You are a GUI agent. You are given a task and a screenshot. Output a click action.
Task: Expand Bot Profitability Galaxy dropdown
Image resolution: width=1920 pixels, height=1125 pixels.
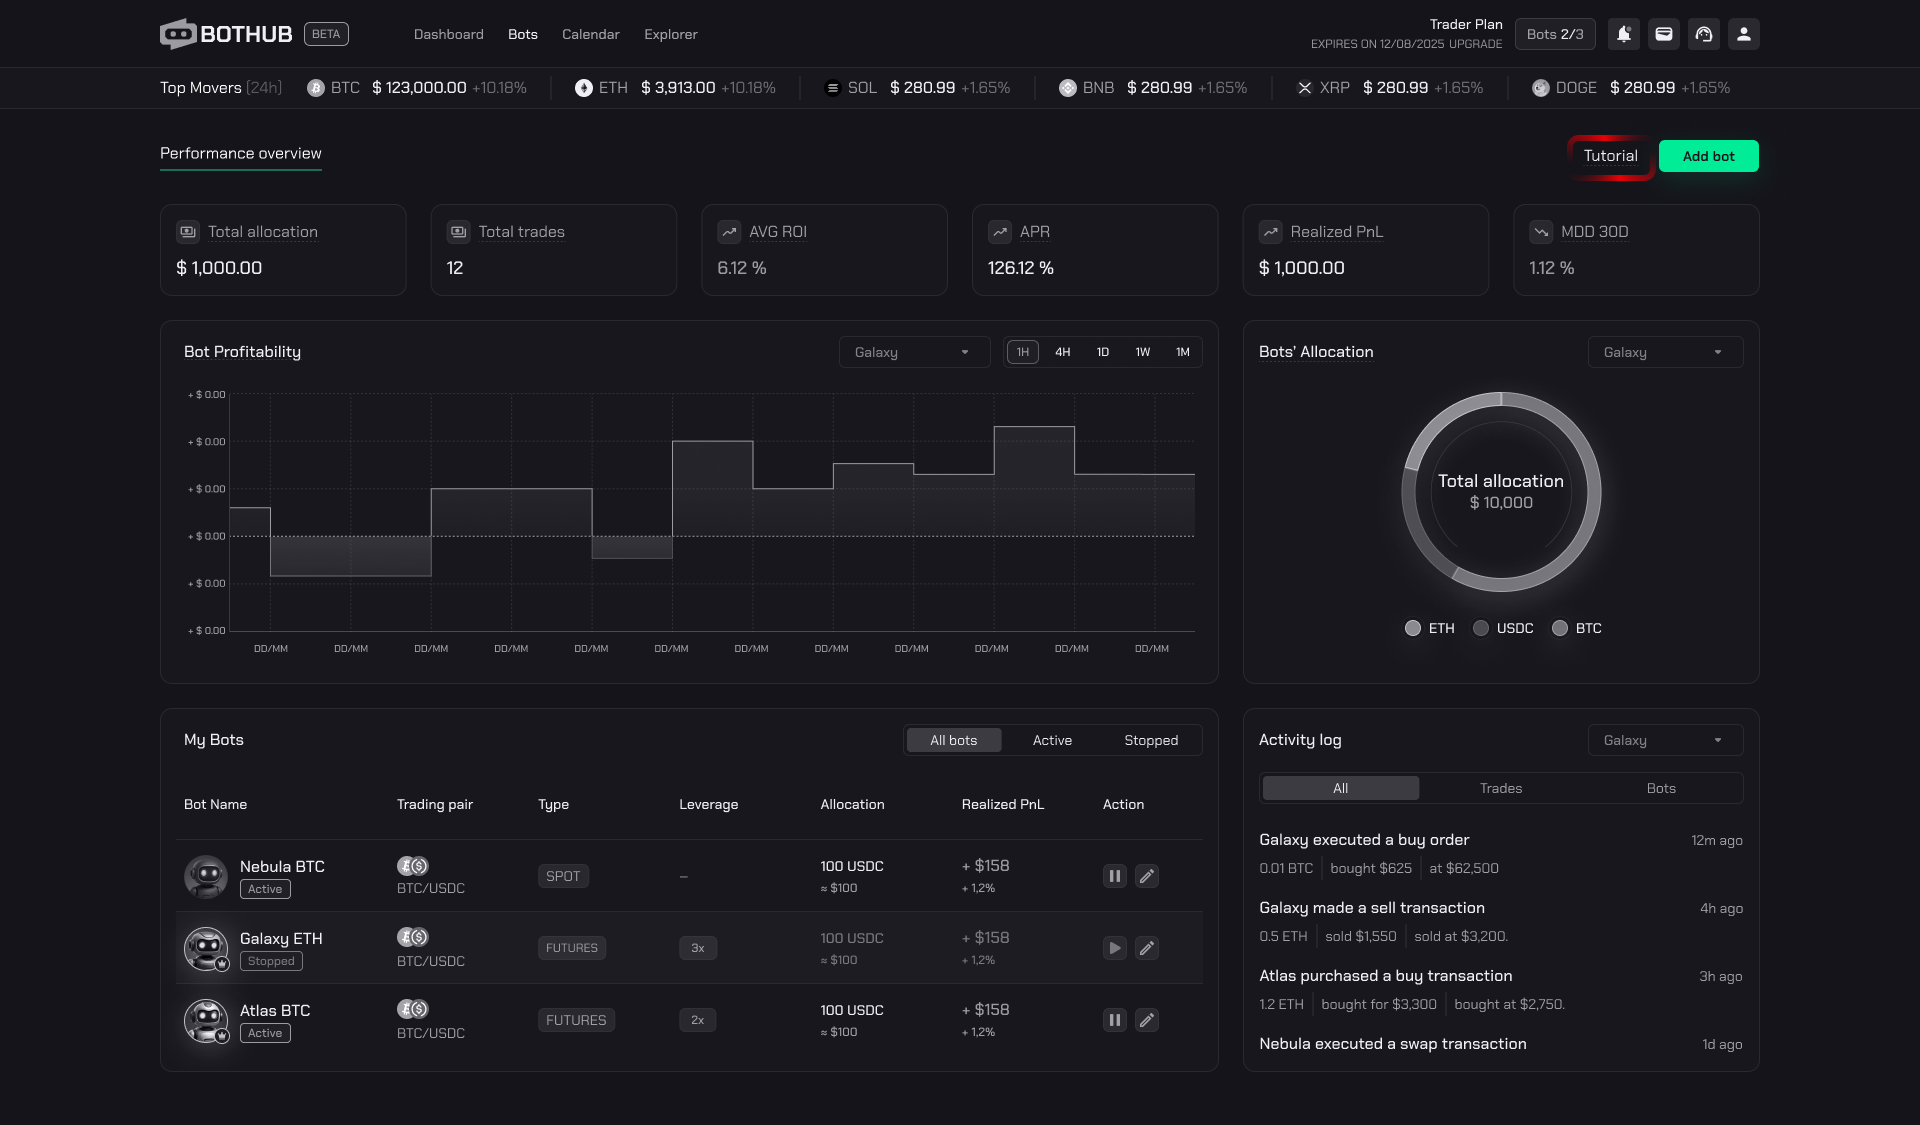(x=913, y=352)
